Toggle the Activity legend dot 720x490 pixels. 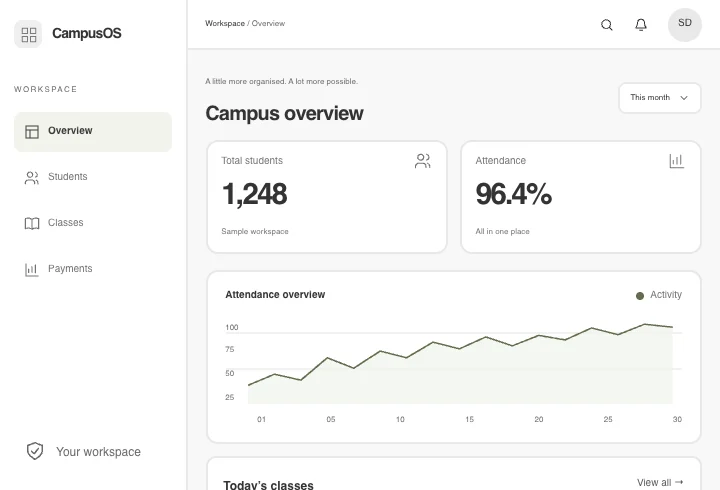640,296
